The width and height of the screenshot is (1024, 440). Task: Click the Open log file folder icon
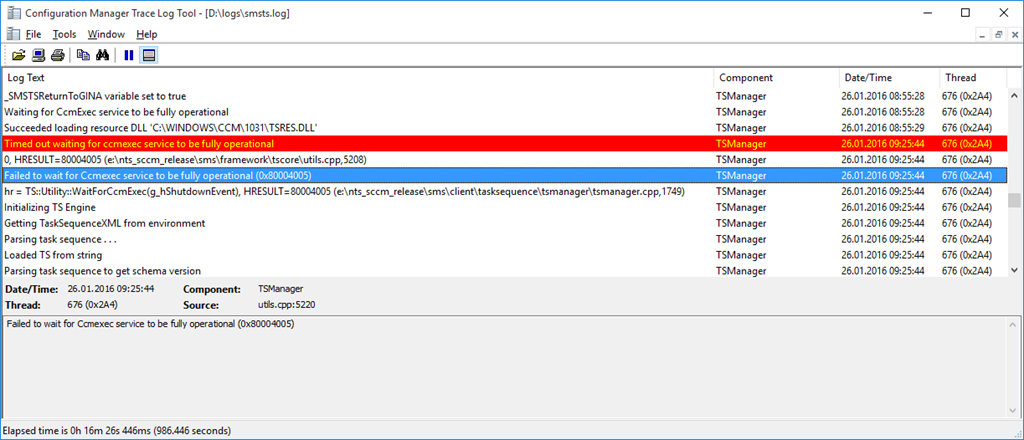coord(18,55)
